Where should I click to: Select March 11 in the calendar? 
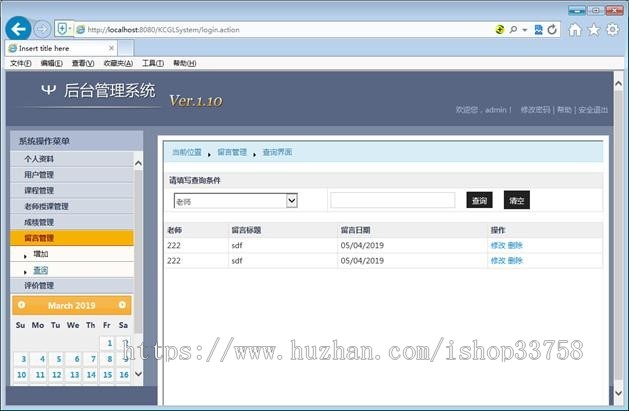(x=40, y=375)
